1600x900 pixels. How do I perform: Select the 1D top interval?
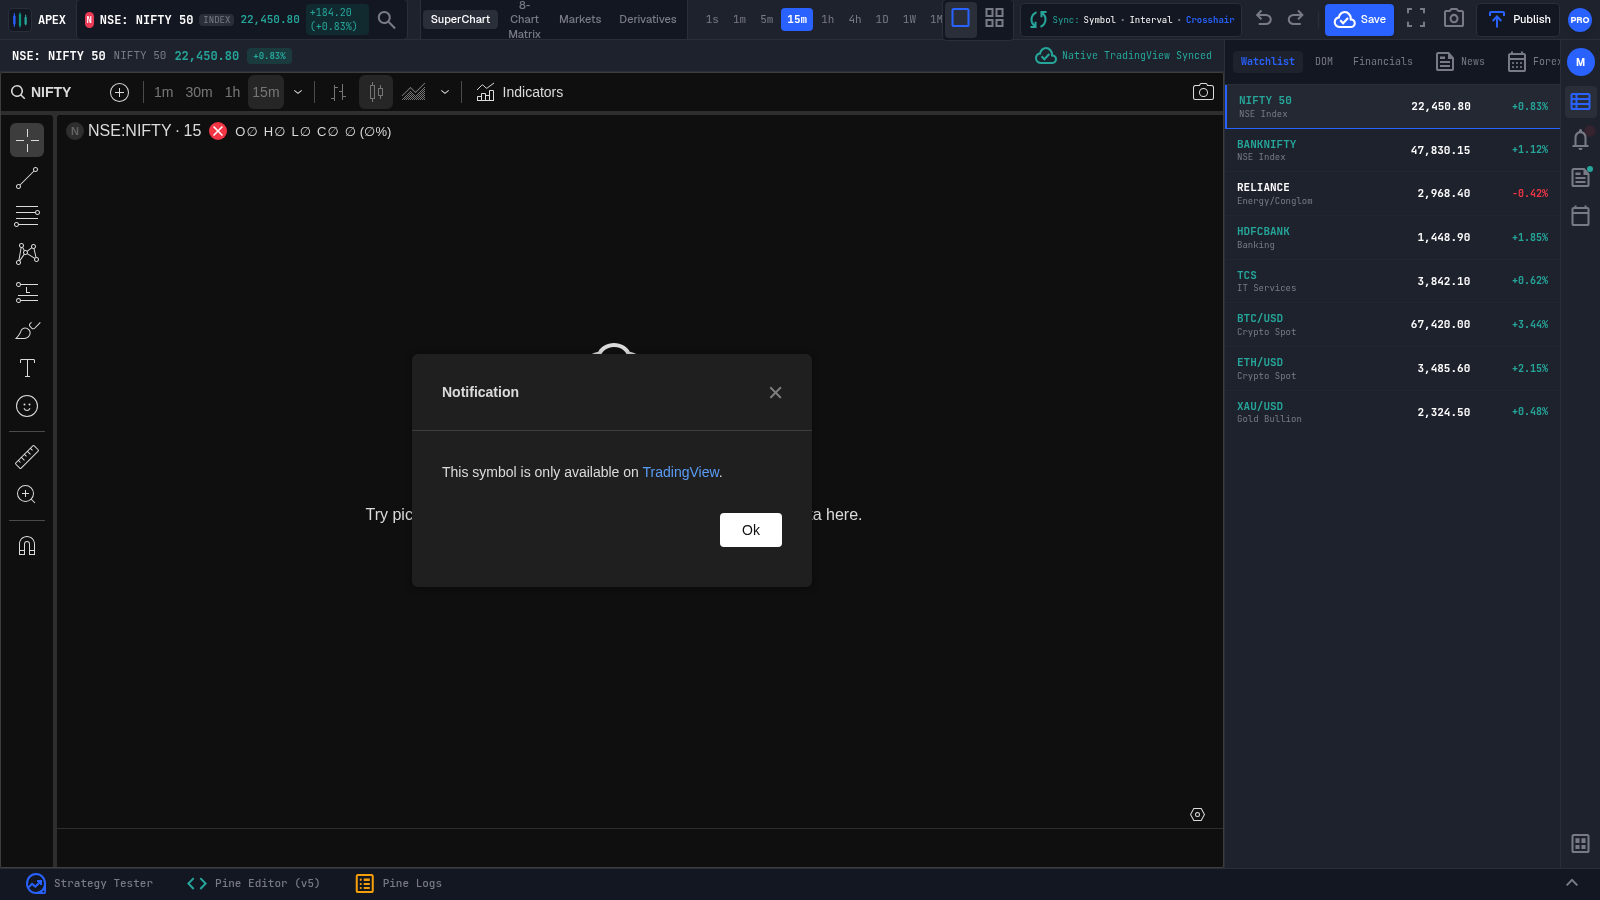pos(882,19)
